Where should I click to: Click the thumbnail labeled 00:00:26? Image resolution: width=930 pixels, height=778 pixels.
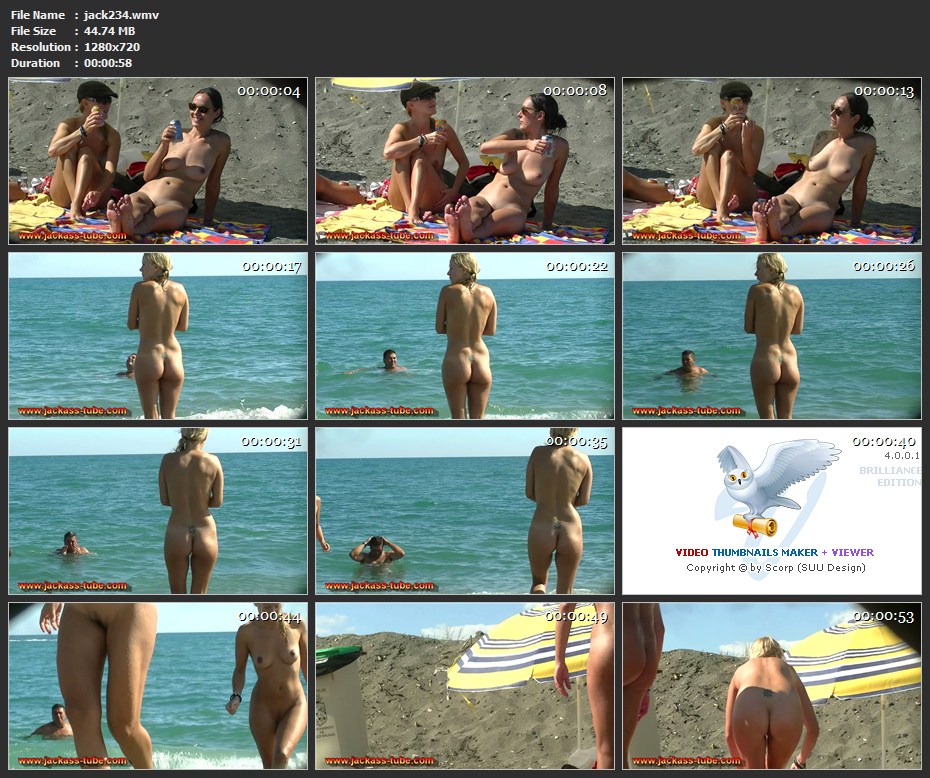[771, 336]
